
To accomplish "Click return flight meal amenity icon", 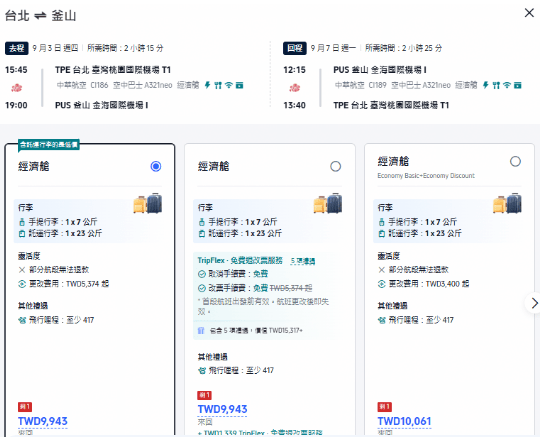I will [496, 85].
